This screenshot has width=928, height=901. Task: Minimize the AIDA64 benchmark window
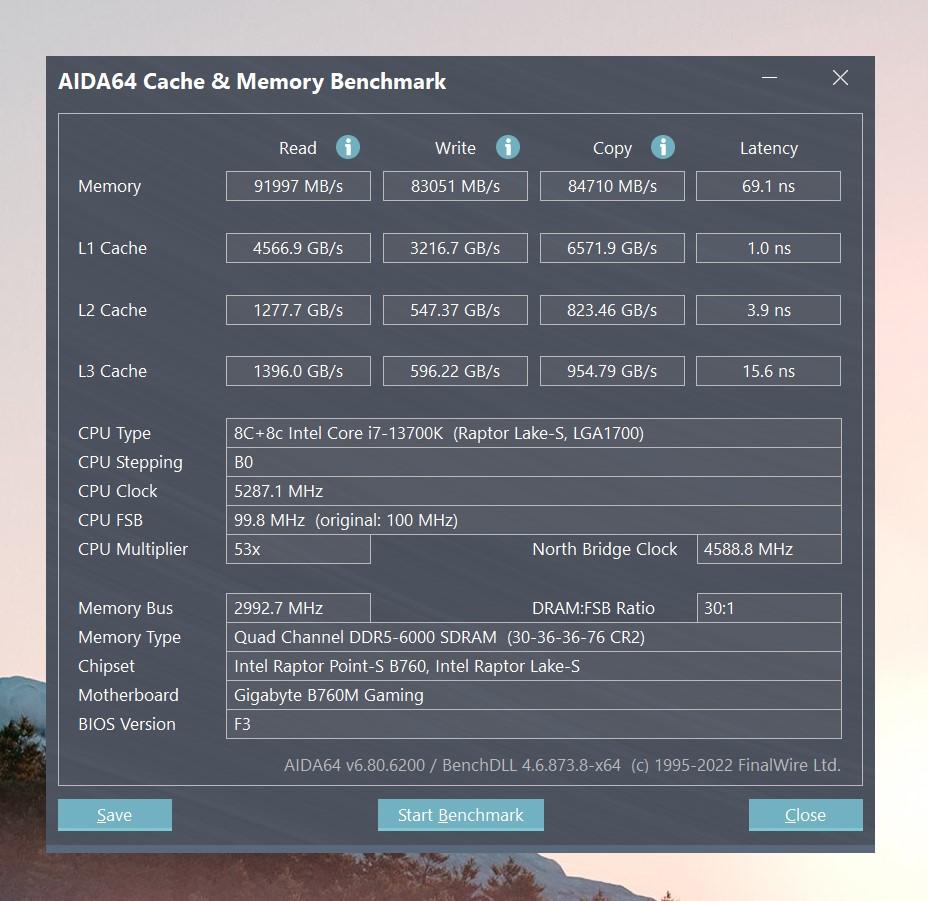pos(769,78)
